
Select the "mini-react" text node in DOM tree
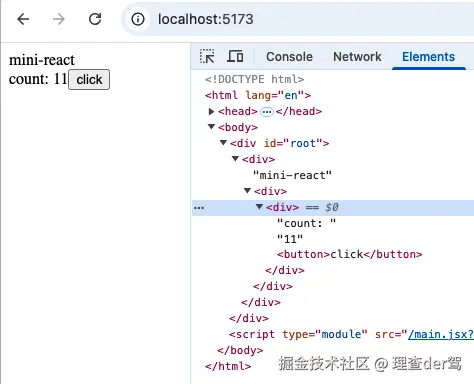(292, 175)
